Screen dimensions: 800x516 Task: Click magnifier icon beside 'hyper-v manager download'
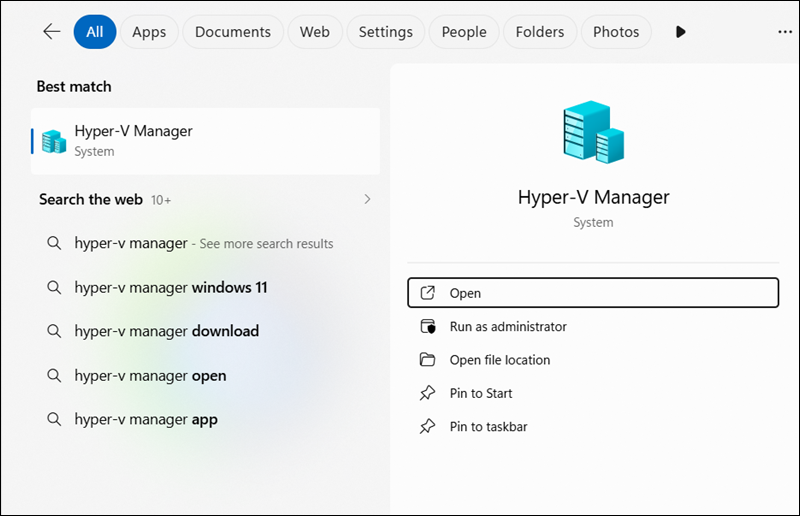54,331
